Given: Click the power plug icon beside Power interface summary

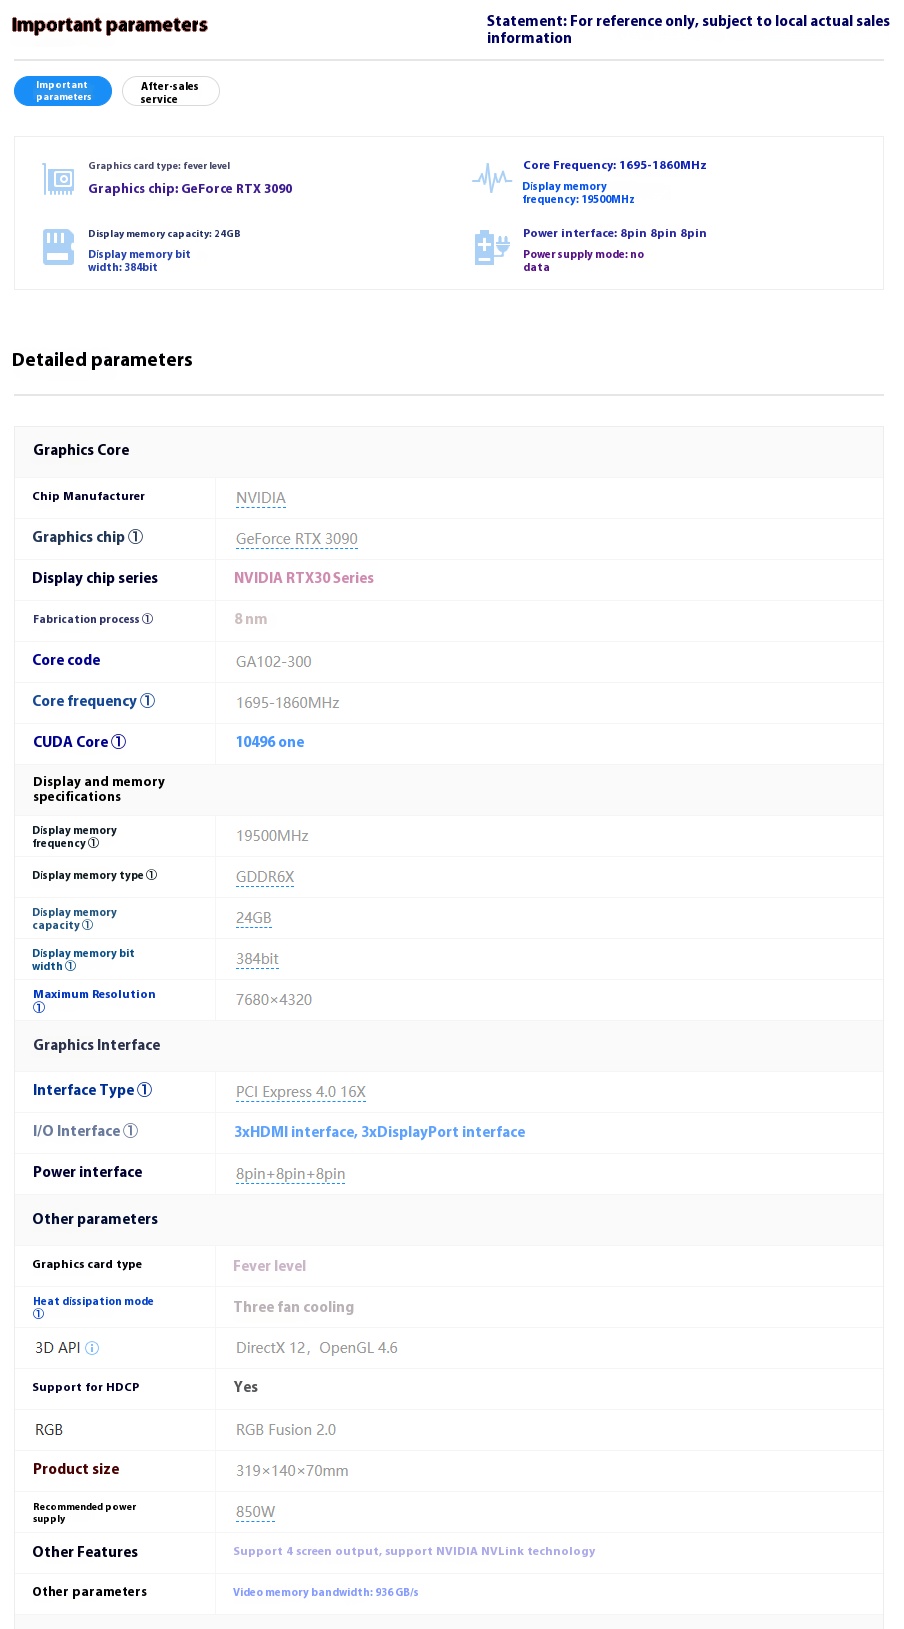Looking at the screenshot, I should click(491, 247).
